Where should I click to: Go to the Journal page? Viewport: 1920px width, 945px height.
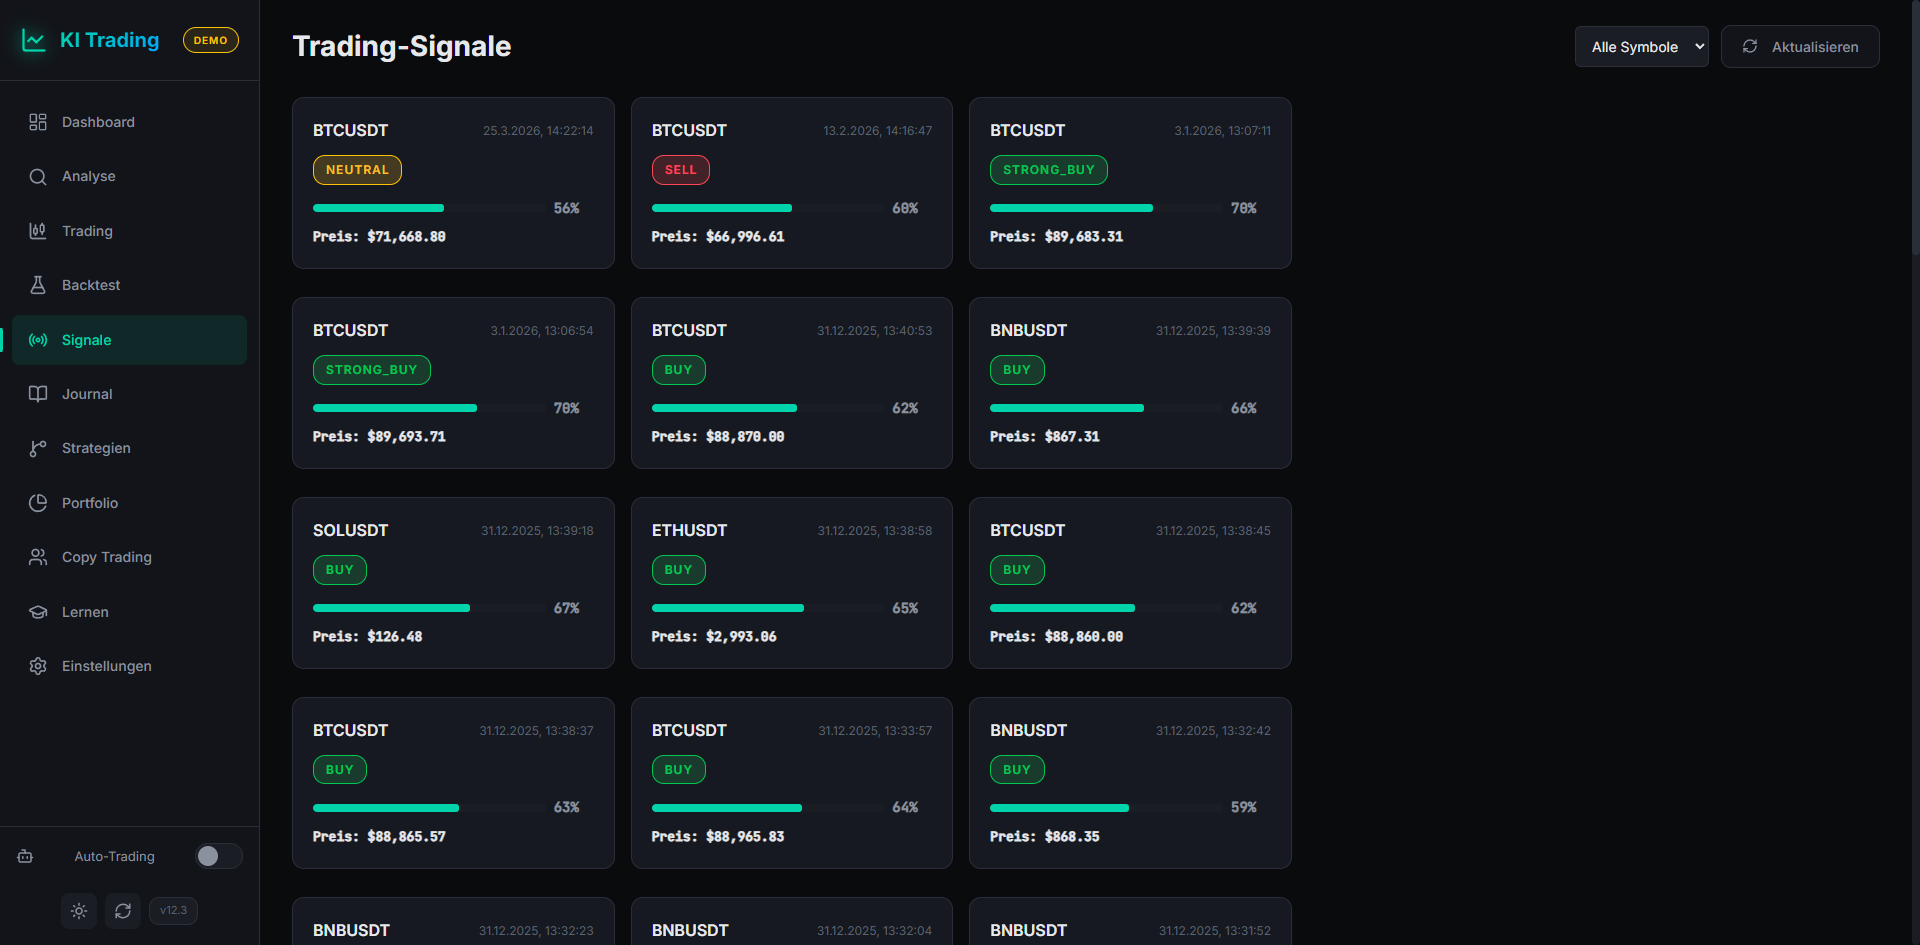pos(87,394)
